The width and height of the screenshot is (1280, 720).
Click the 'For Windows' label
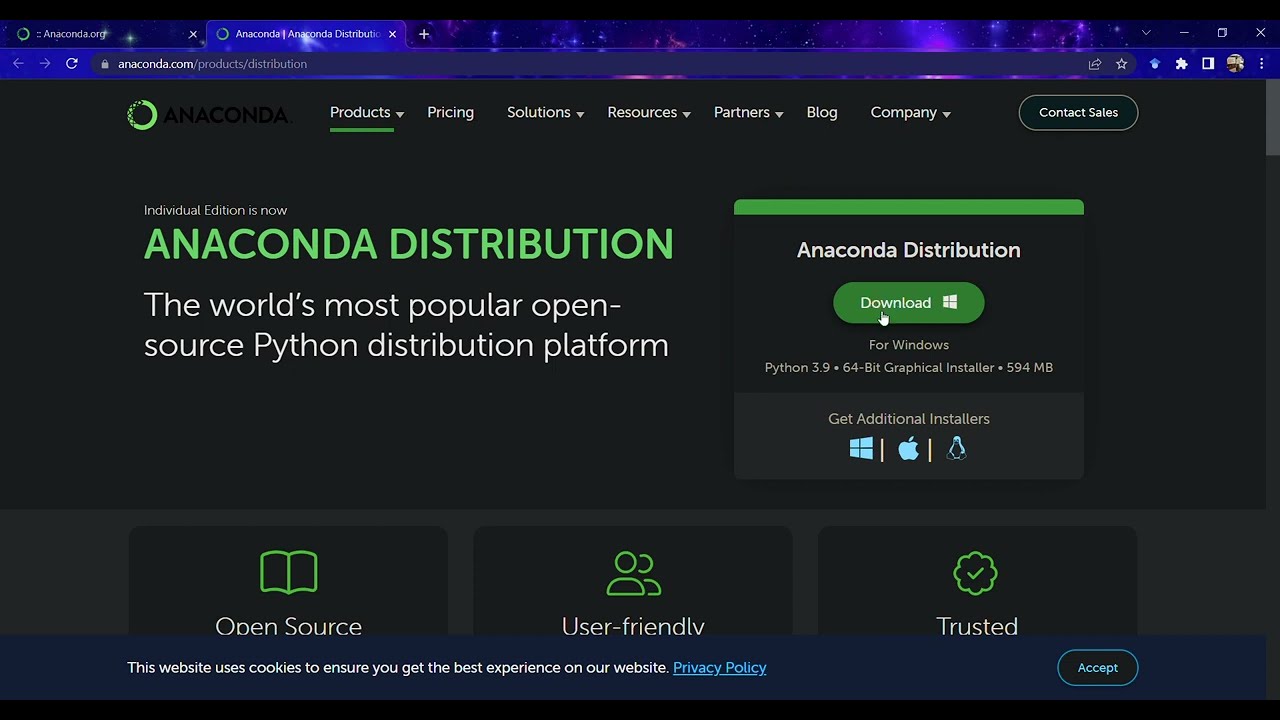pos(908,345)
